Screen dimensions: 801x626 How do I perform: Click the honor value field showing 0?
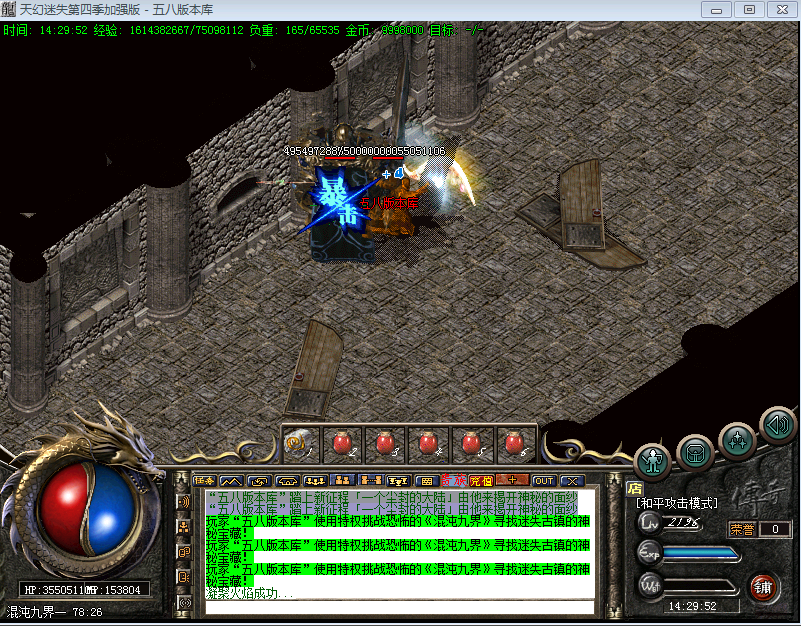[774, 529]
